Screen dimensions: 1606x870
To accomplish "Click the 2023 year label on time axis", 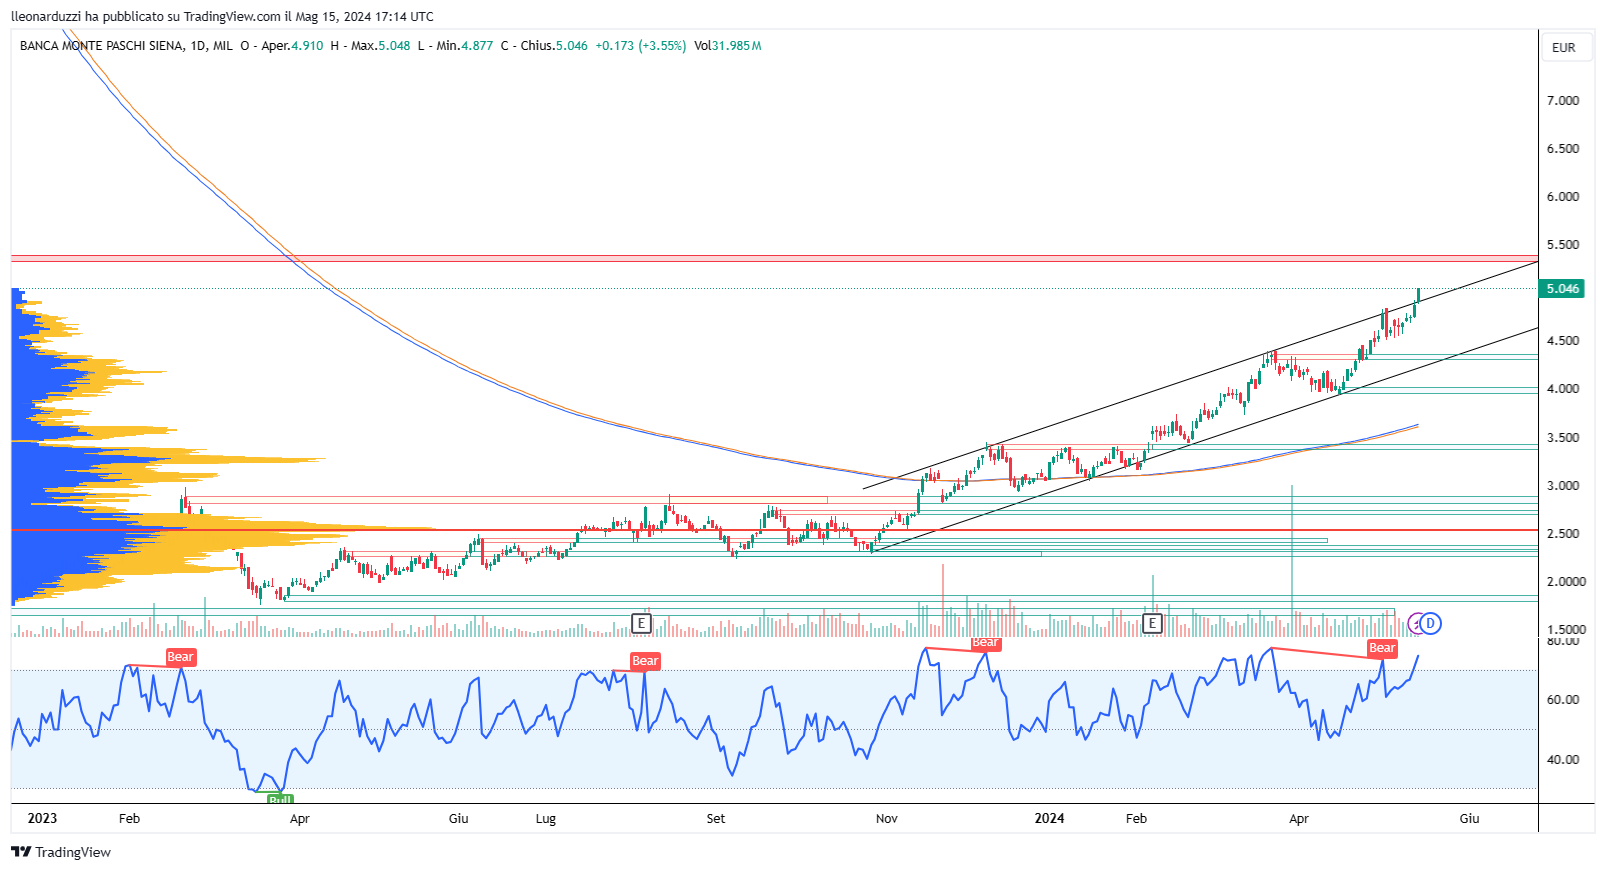I will tap(42, 818).
